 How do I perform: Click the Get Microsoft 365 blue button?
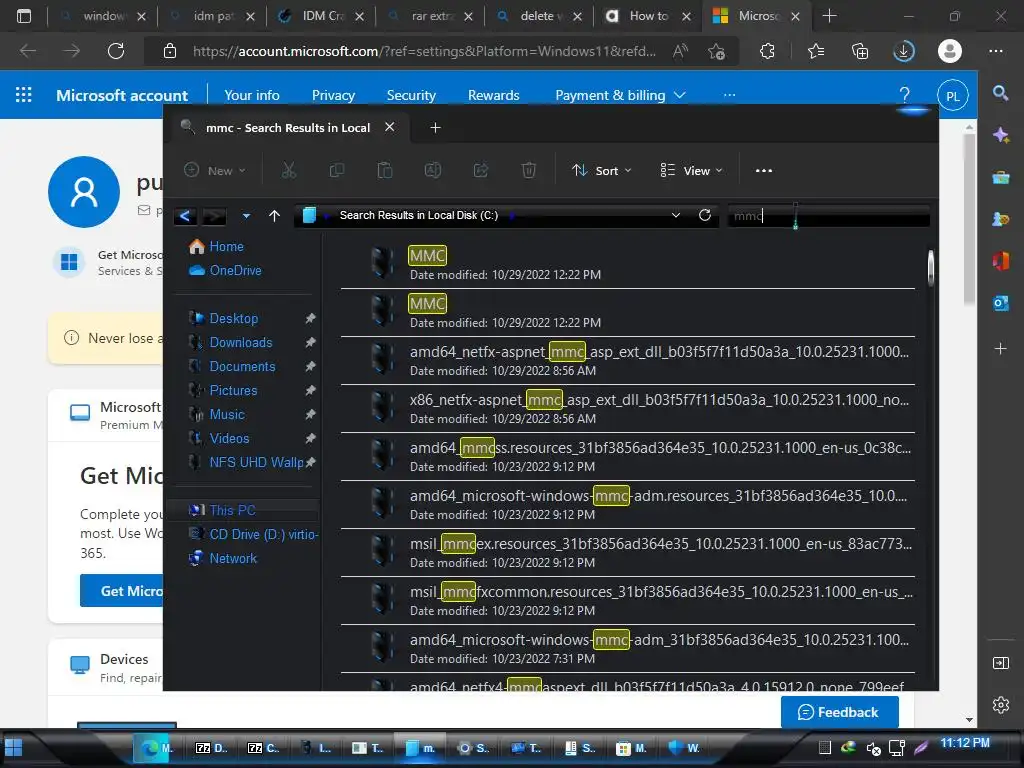121,590
